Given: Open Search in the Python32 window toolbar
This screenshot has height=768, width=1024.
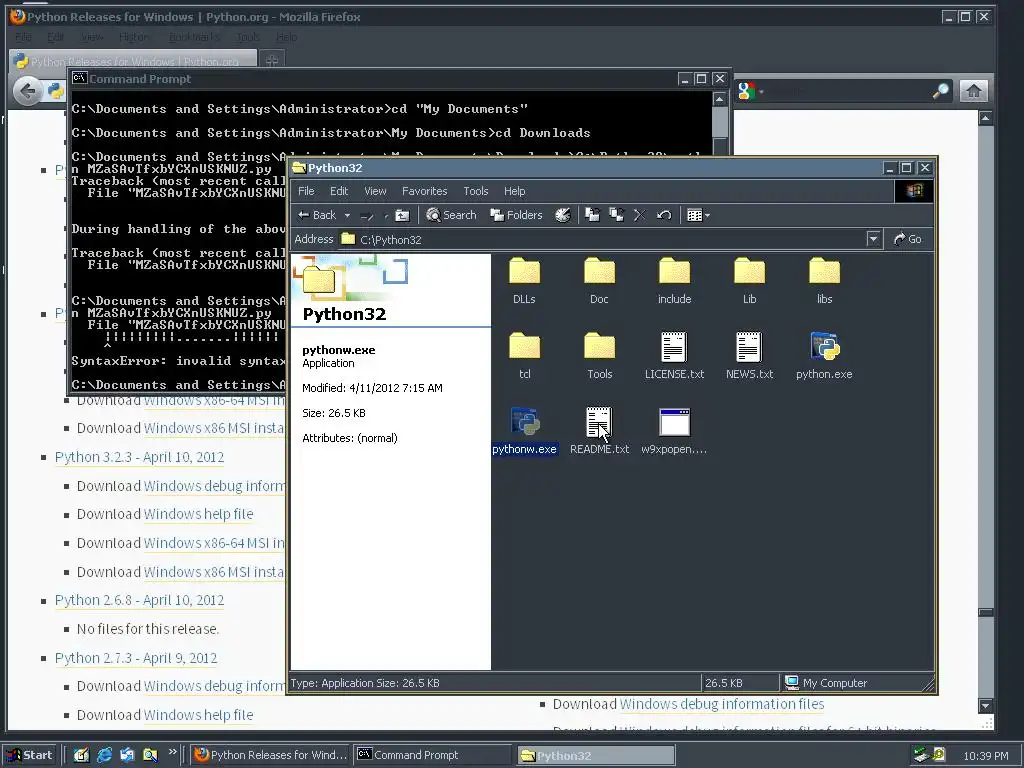Looking at the screenshot, I should click(x=451, y=215).
